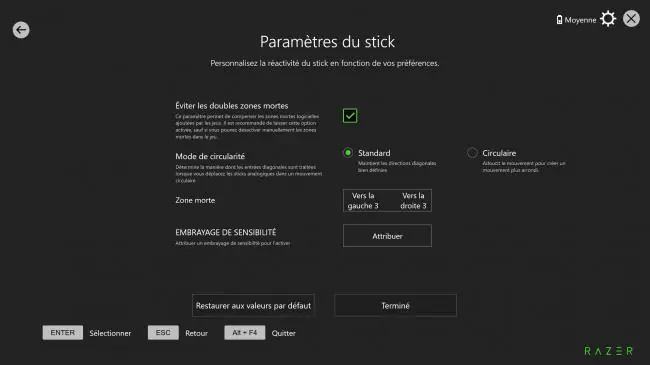Click the Personnalisez la réactivité subtitle
This screenshot has height=365, width=650.
pos(325,63)
